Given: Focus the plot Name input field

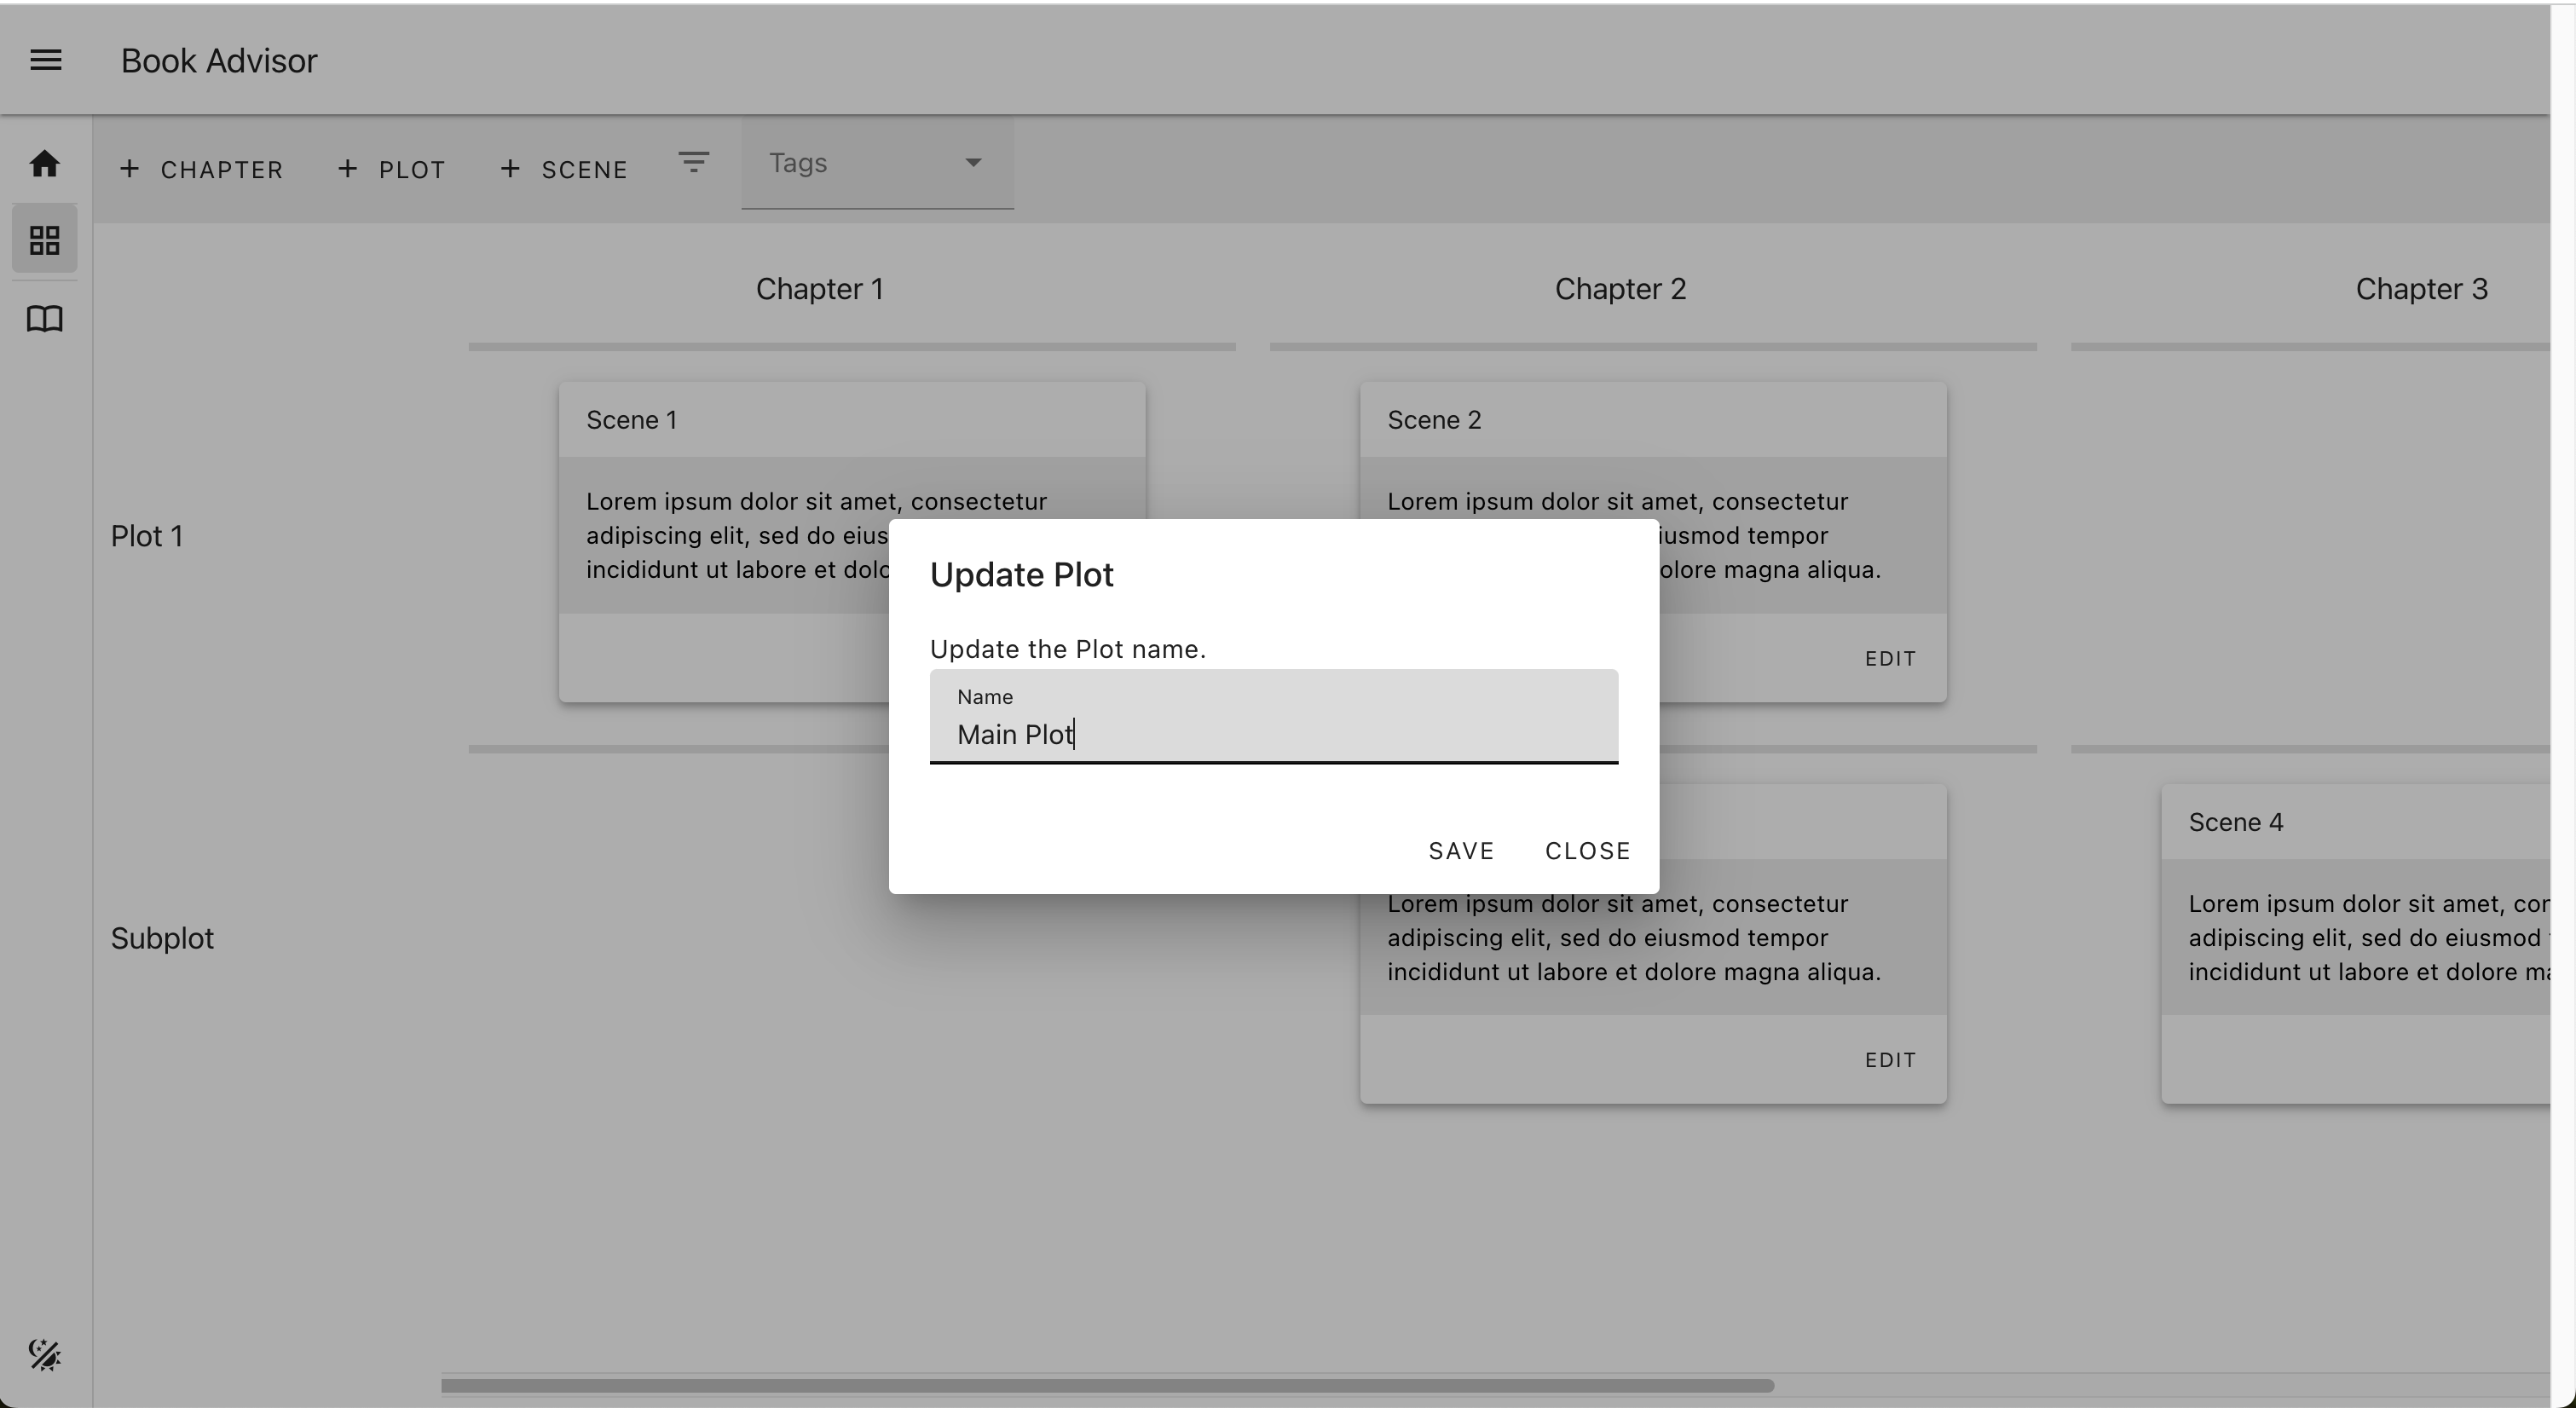Looking at the screenshot, I should click(1273, 716).
